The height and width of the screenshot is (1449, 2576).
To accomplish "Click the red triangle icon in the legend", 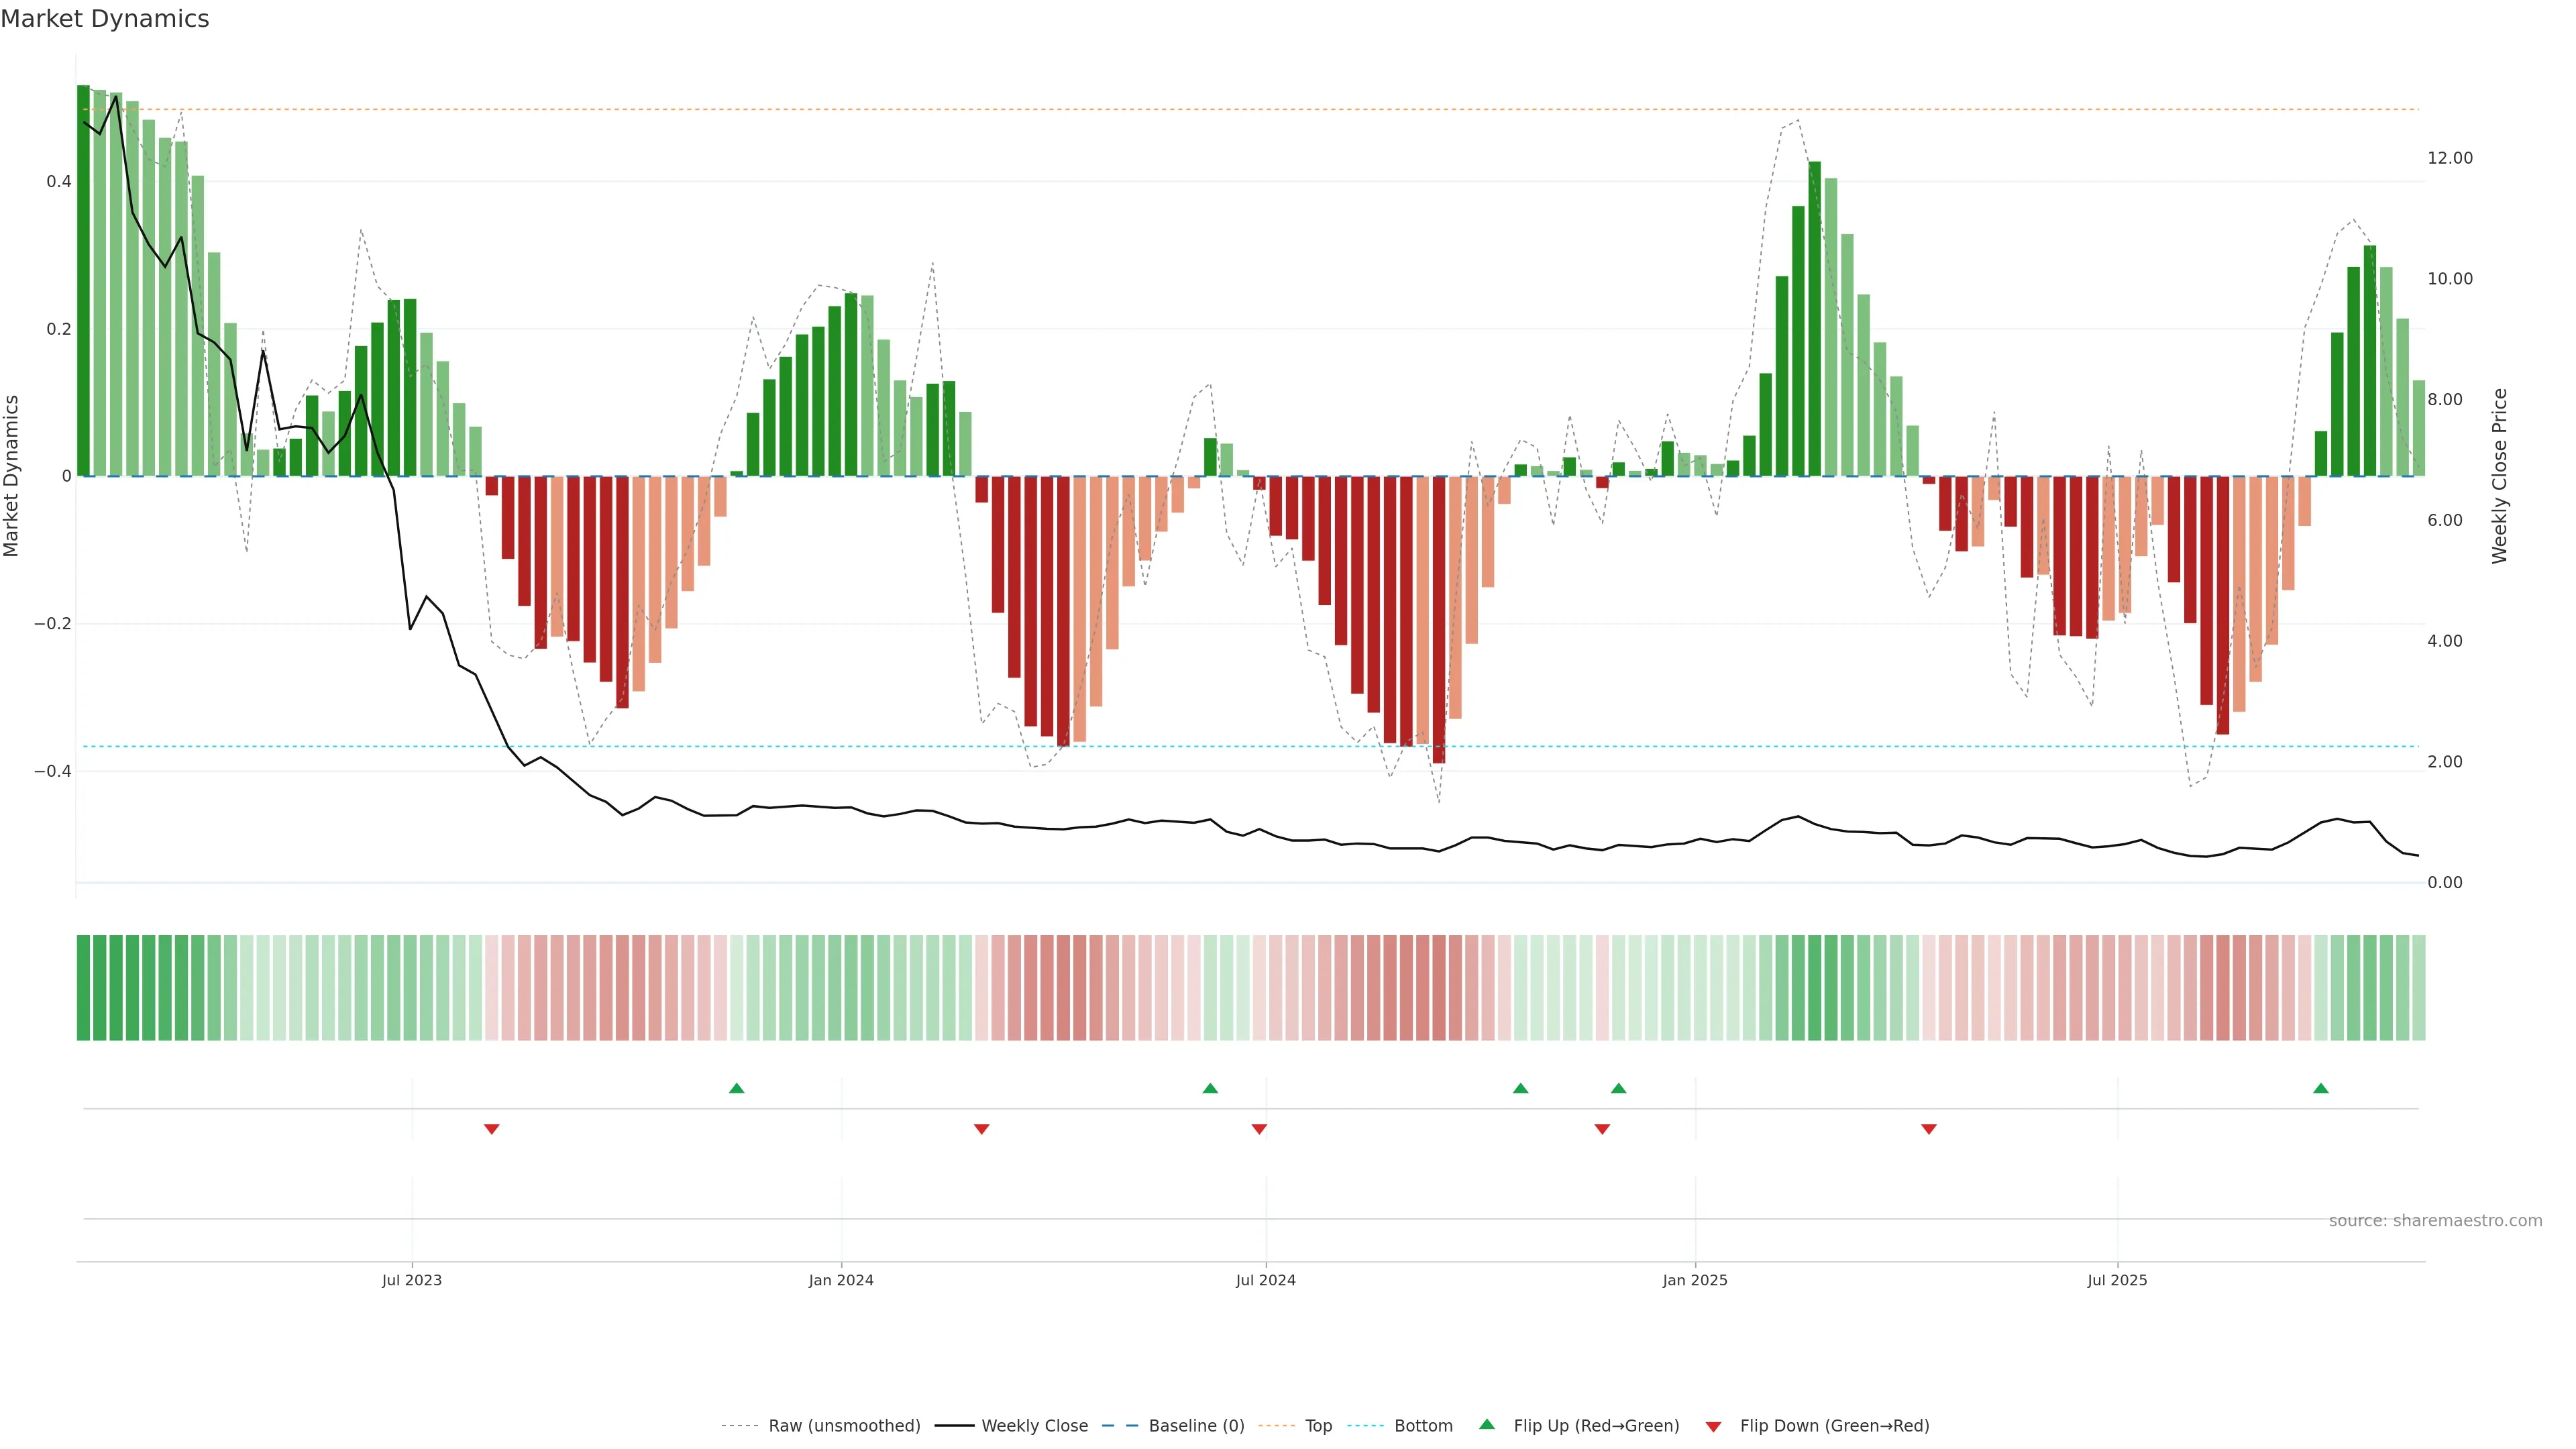I will 1713,1426.
